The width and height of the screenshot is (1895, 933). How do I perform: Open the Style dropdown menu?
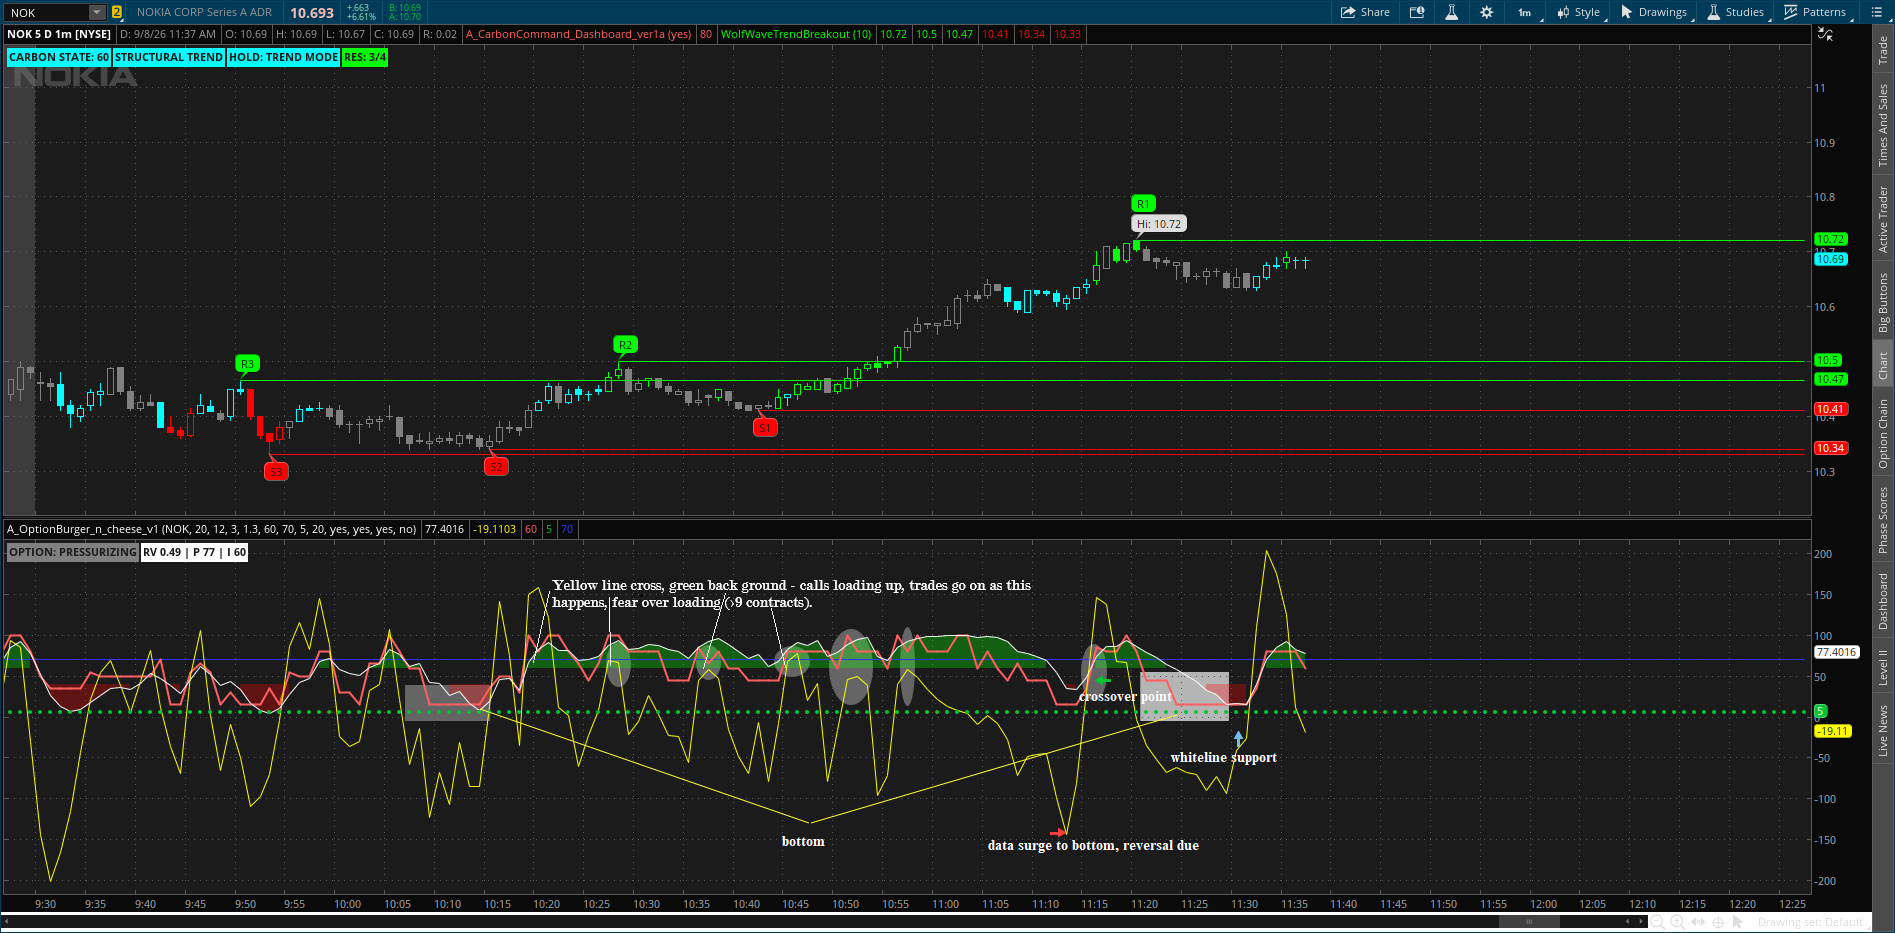pyautogui.click(x=1580, y=12)
